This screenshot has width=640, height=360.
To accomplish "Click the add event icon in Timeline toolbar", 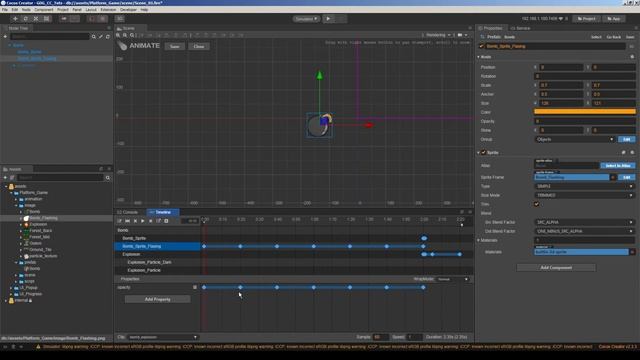I will pos(166,221).
